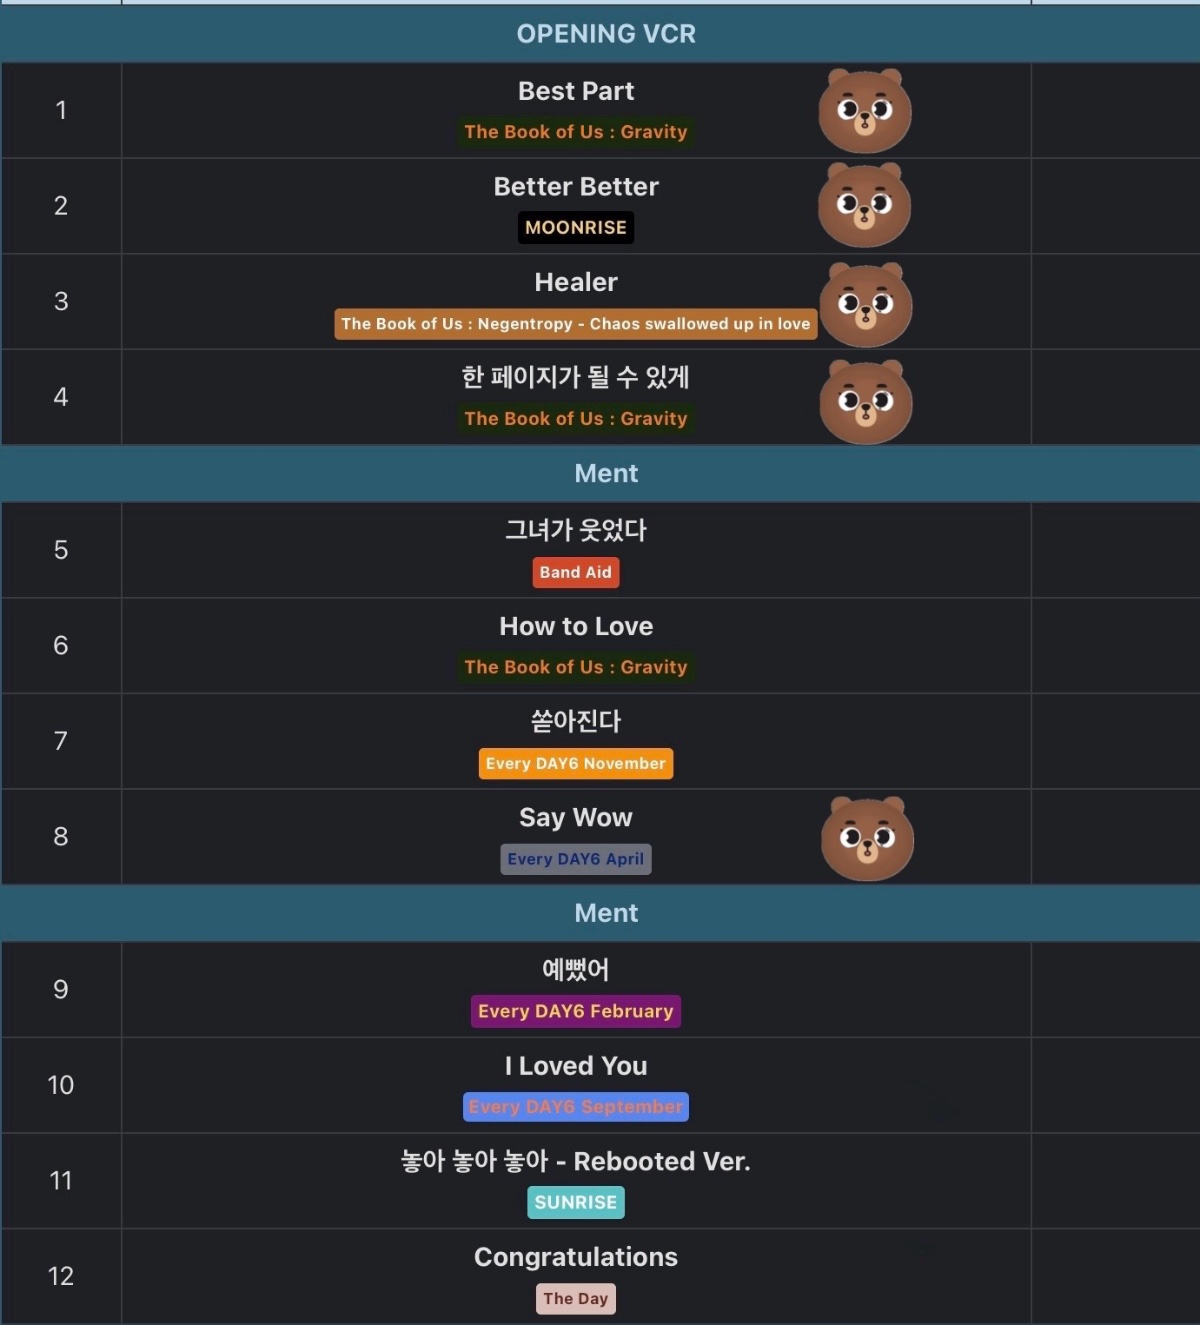The width and height of the screenshot is (1200, 1325).
Task: Open the MOONRISE album tag
Action: click(x=576, y=228)
